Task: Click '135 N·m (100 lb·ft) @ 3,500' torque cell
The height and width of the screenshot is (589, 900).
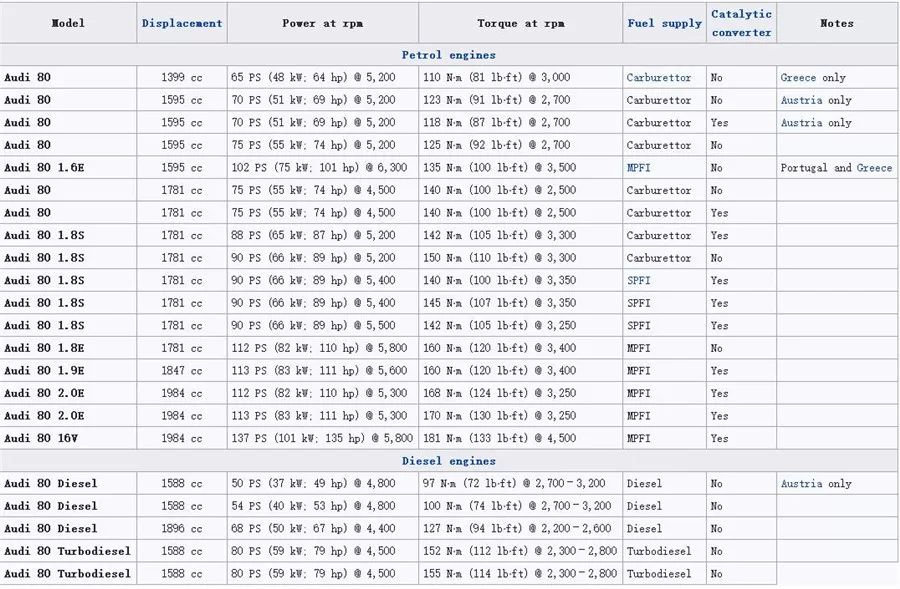Action: pyautogui.click(x=521, y=168)
